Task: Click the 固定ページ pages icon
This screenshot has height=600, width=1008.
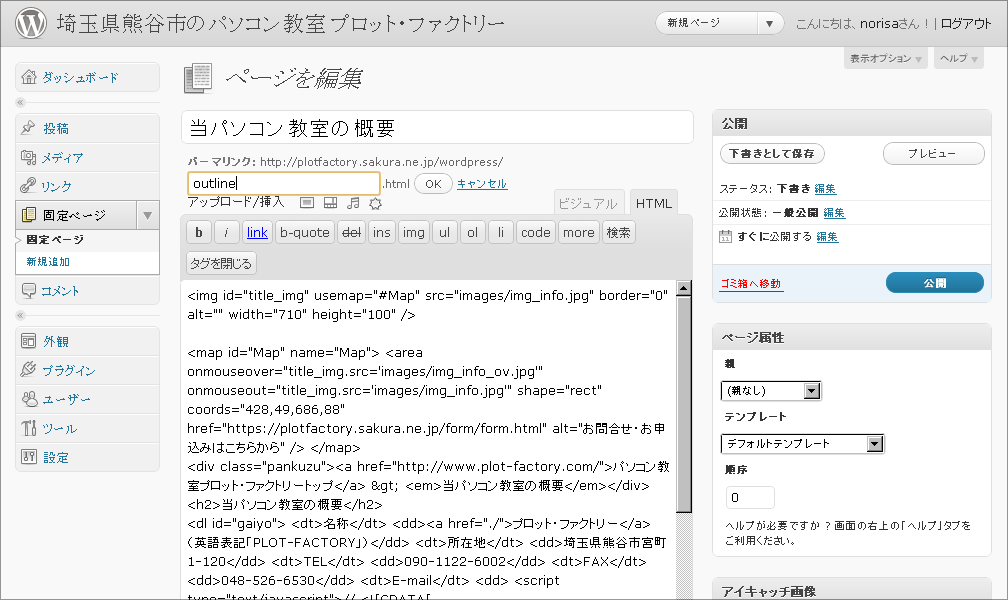Action: [29, 215]
